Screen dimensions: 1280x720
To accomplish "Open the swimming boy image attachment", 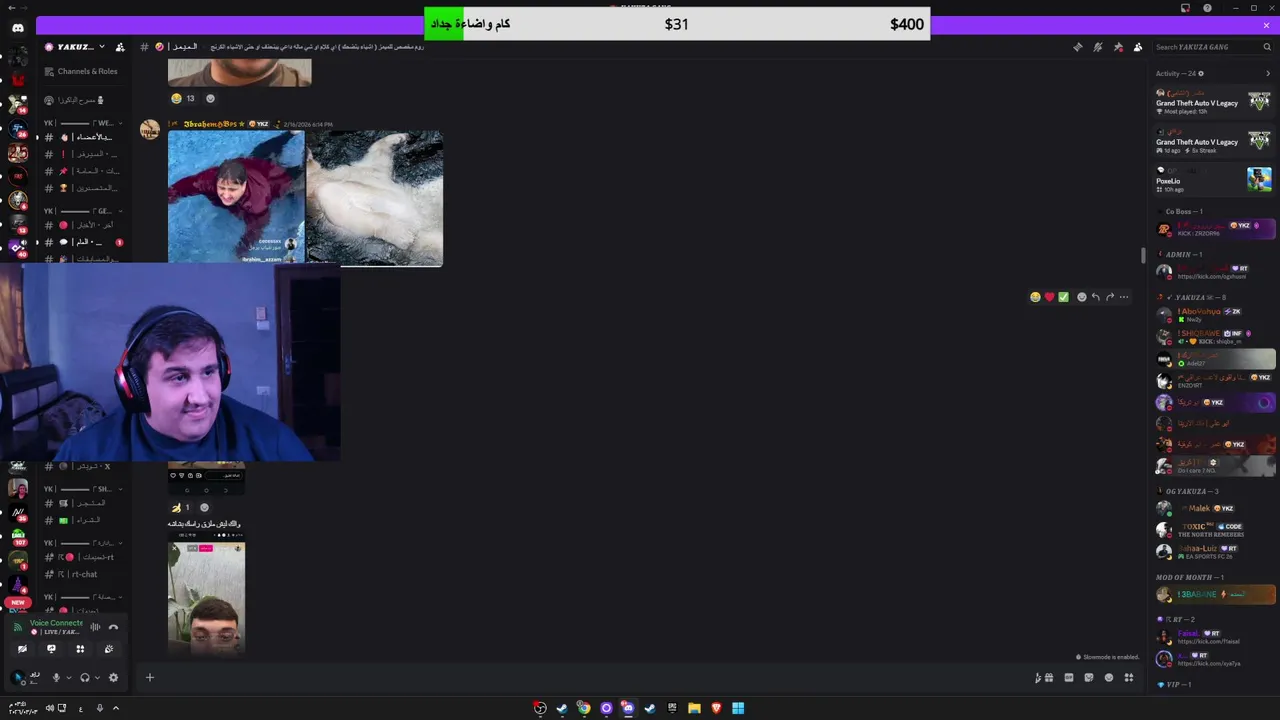I will [x=236, y=197].
